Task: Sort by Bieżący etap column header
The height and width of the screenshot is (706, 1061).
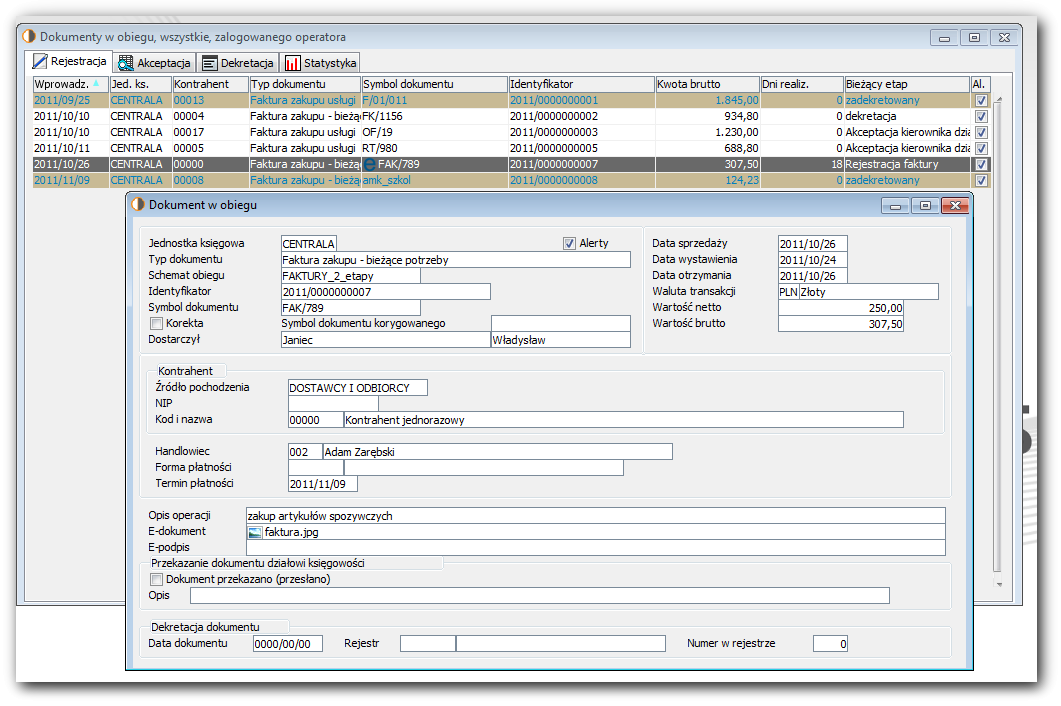Action: click(907, 84)
